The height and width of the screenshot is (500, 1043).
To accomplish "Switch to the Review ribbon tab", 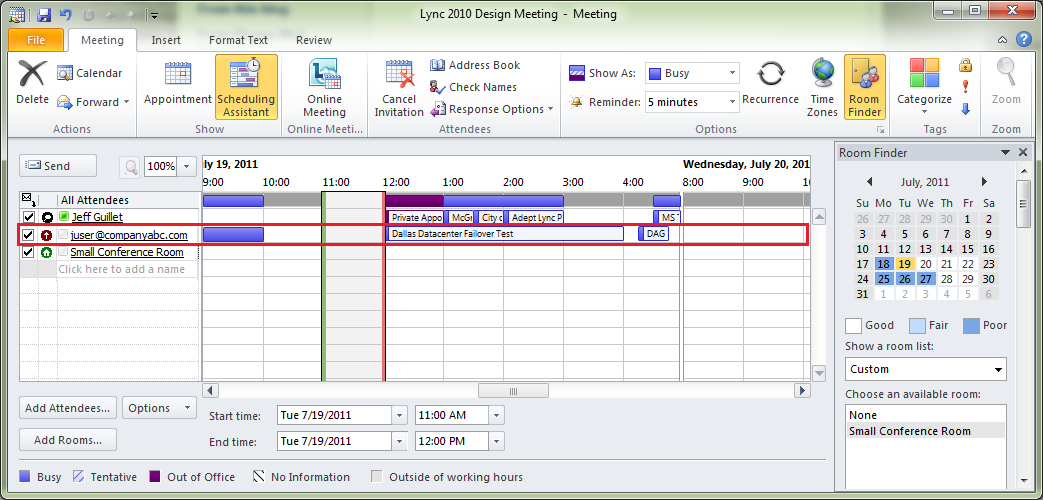I will pyautogui.click(x=314, y=40).
